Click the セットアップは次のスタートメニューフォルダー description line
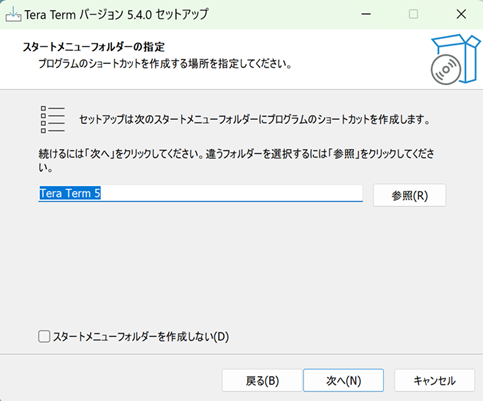Screen dimensions: 483x401 pyautogui.click(x=255, y=119)
